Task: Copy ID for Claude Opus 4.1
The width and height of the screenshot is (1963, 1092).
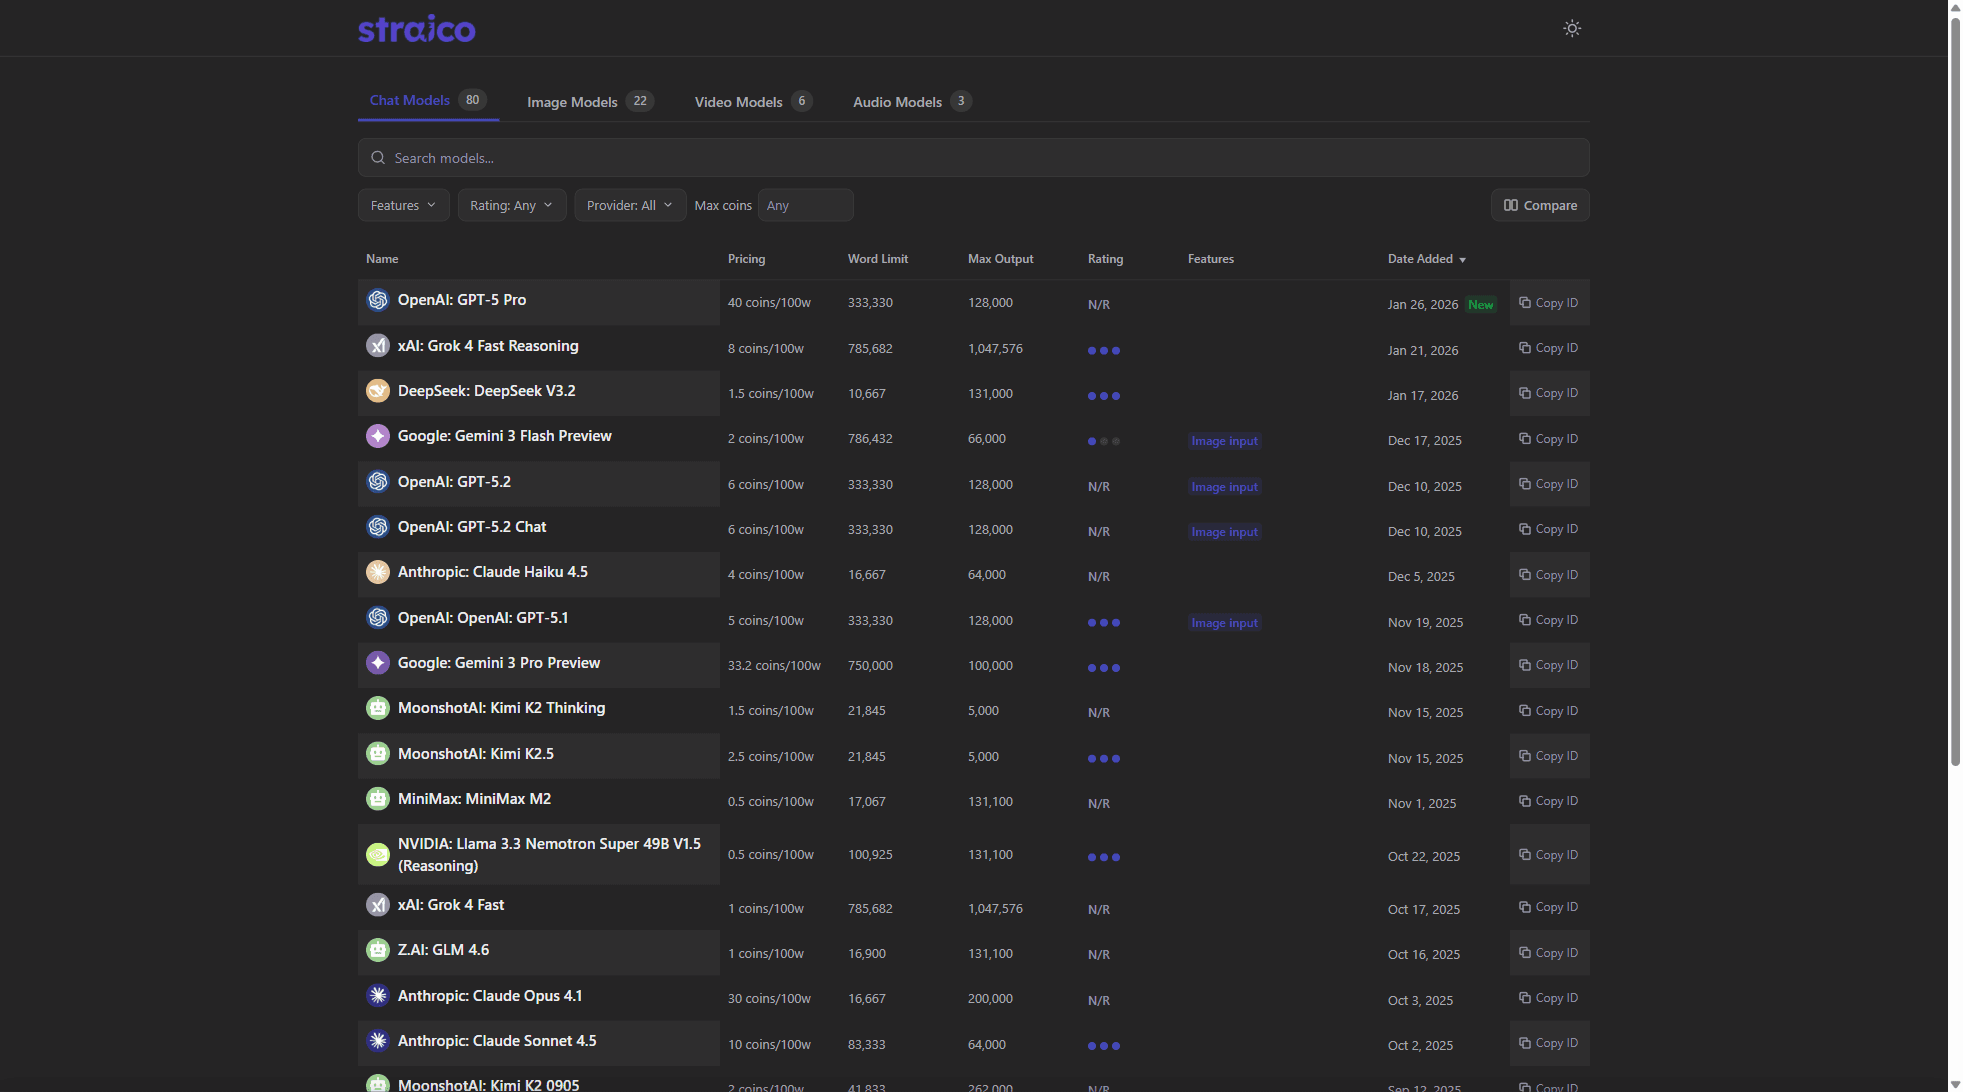Action: (1548, 998)
